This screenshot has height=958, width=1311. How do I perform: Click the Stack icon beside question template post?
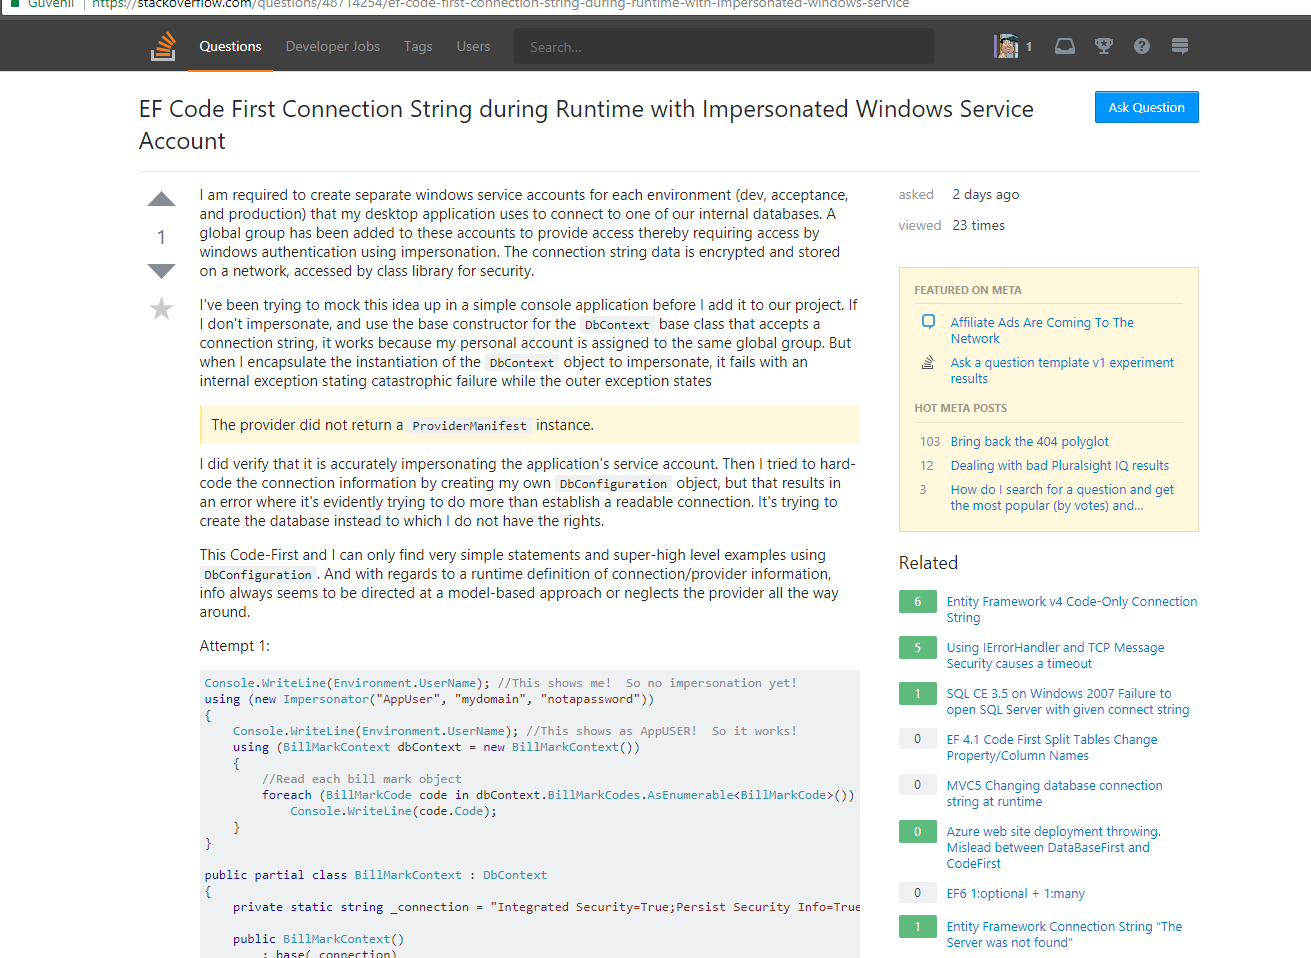click(x=928, y=362)
